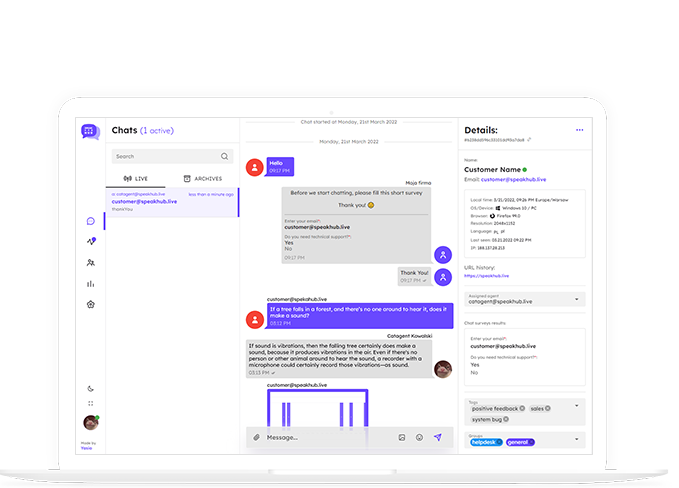Remove the helpdesk group chip
Screen dimensions: 679x488
(x=501, y=441)
